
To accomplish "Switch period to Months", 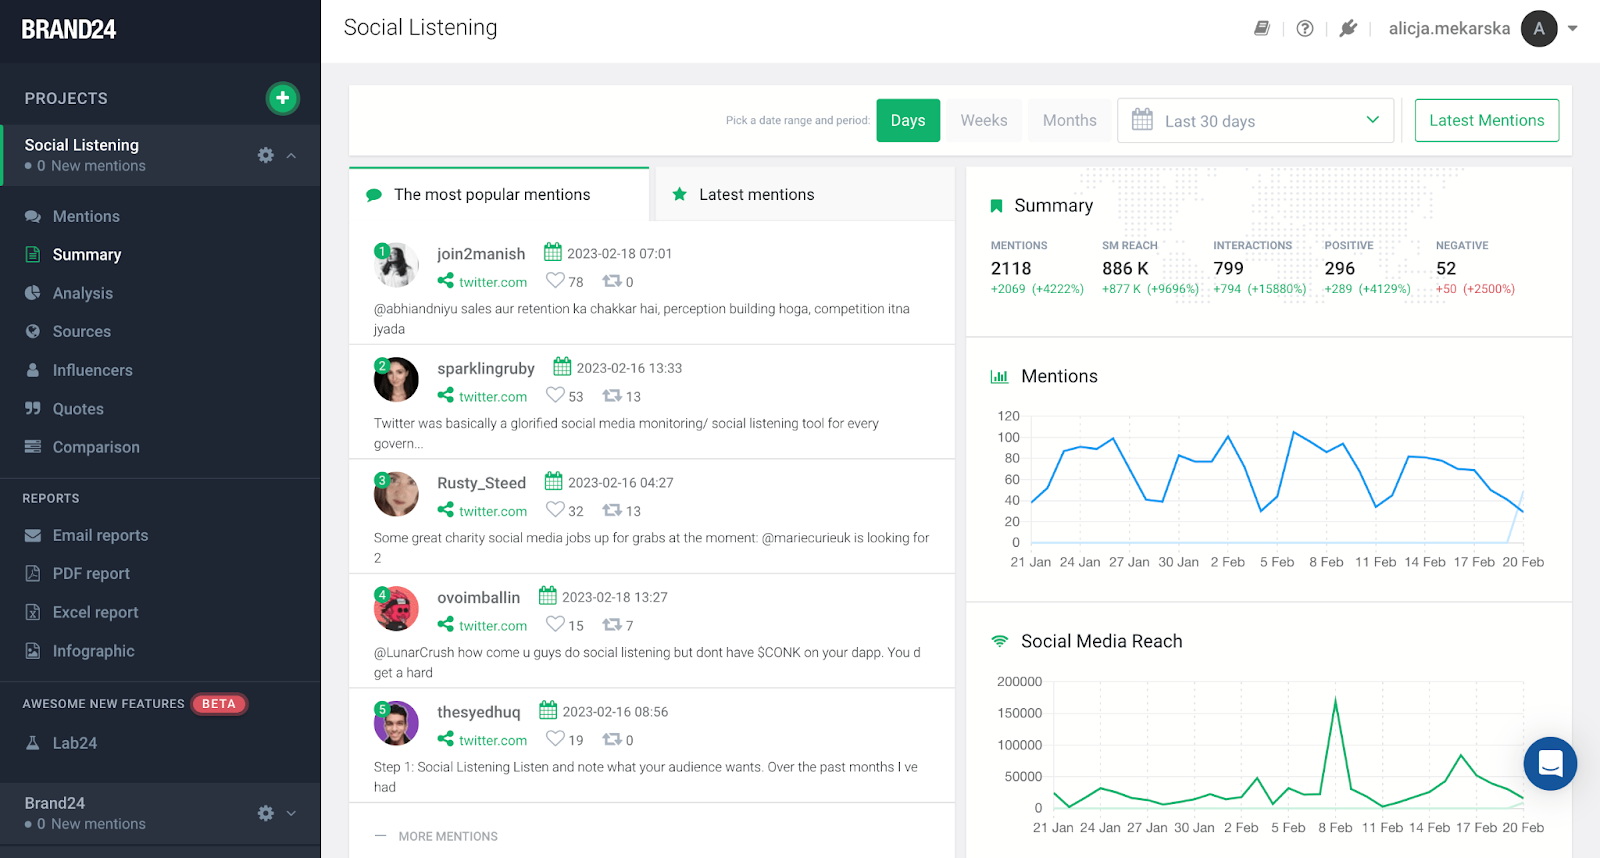I will click(1069, 121).
